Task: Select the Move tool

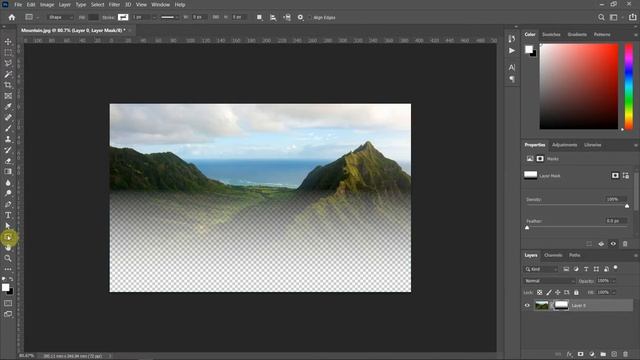Action: (8, 42)
